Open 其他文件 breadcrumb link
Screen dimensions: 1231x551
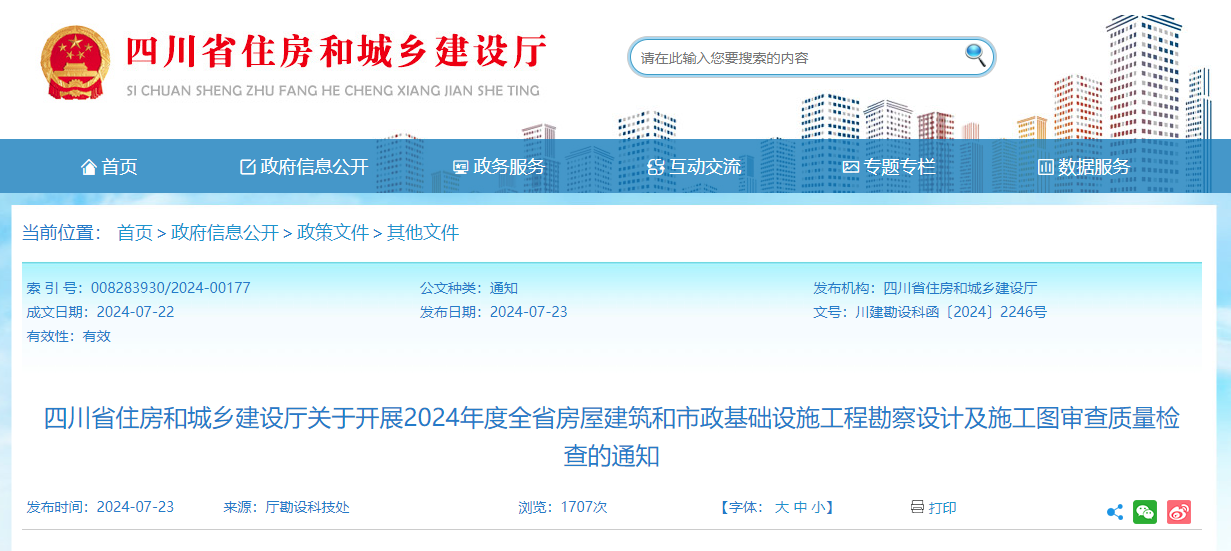click(423, 233)
